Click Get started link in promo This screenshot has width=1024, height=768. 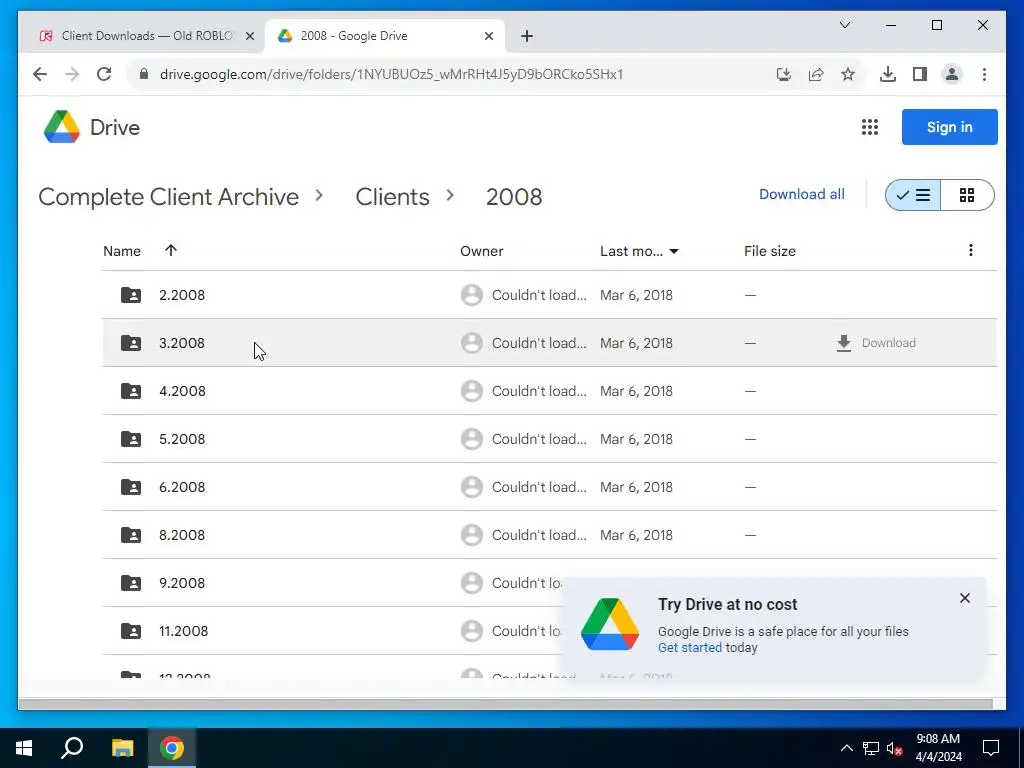click(690, 647)
